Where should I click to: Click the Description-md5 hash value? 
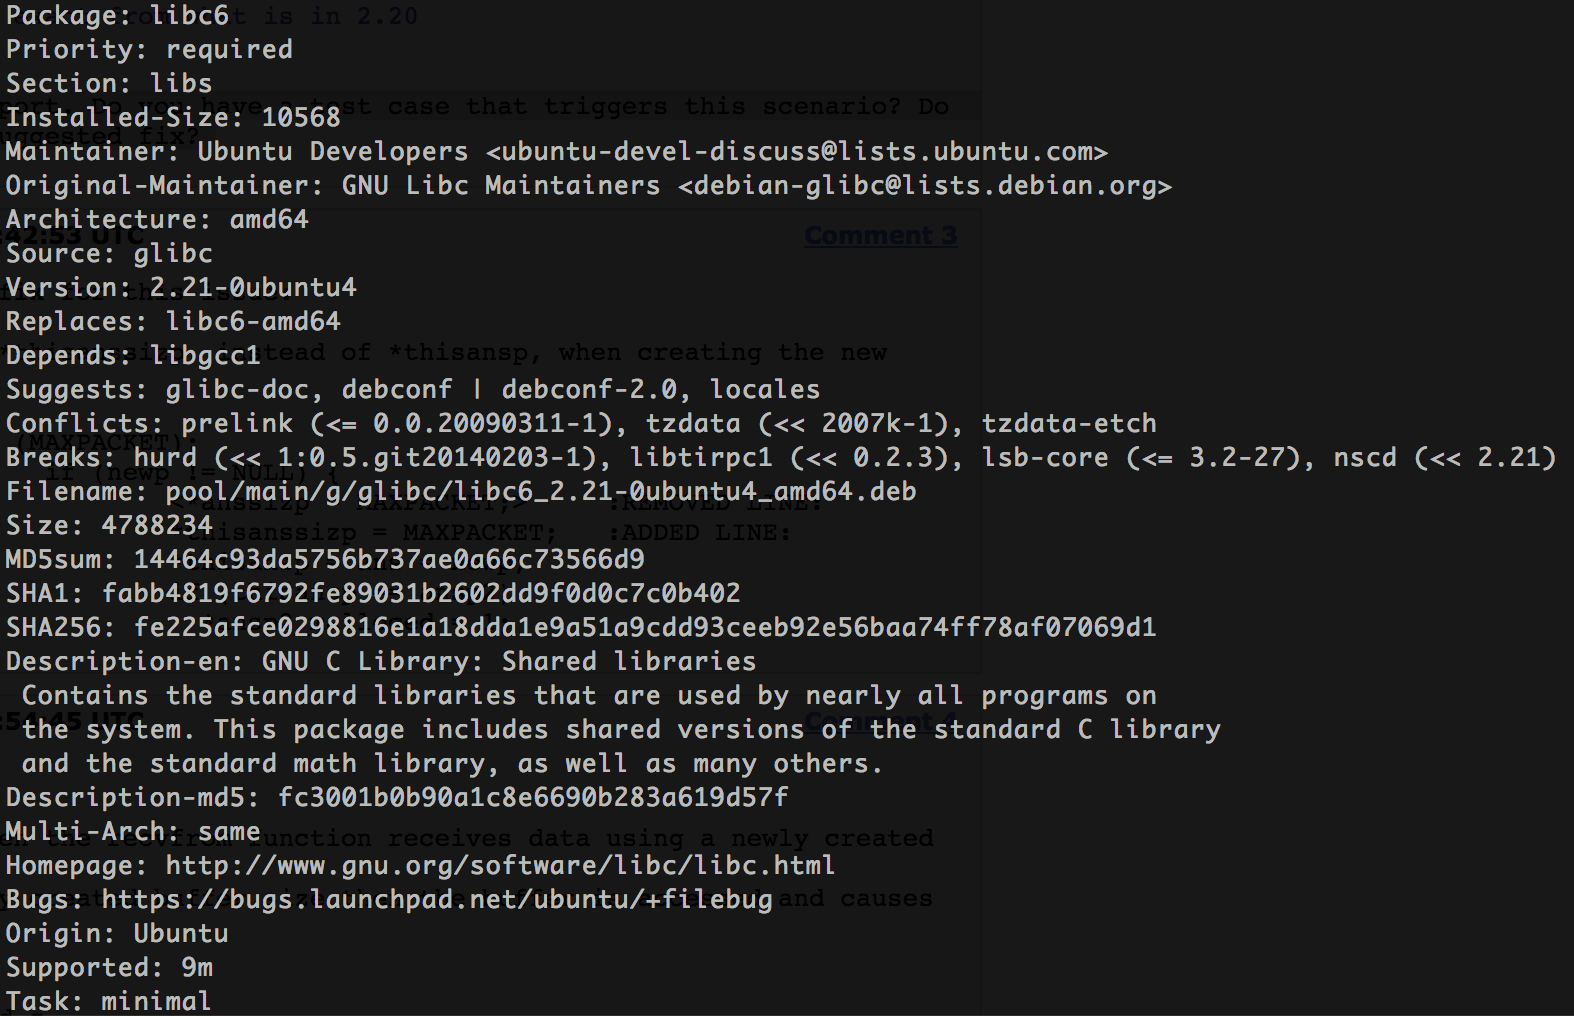533,797
